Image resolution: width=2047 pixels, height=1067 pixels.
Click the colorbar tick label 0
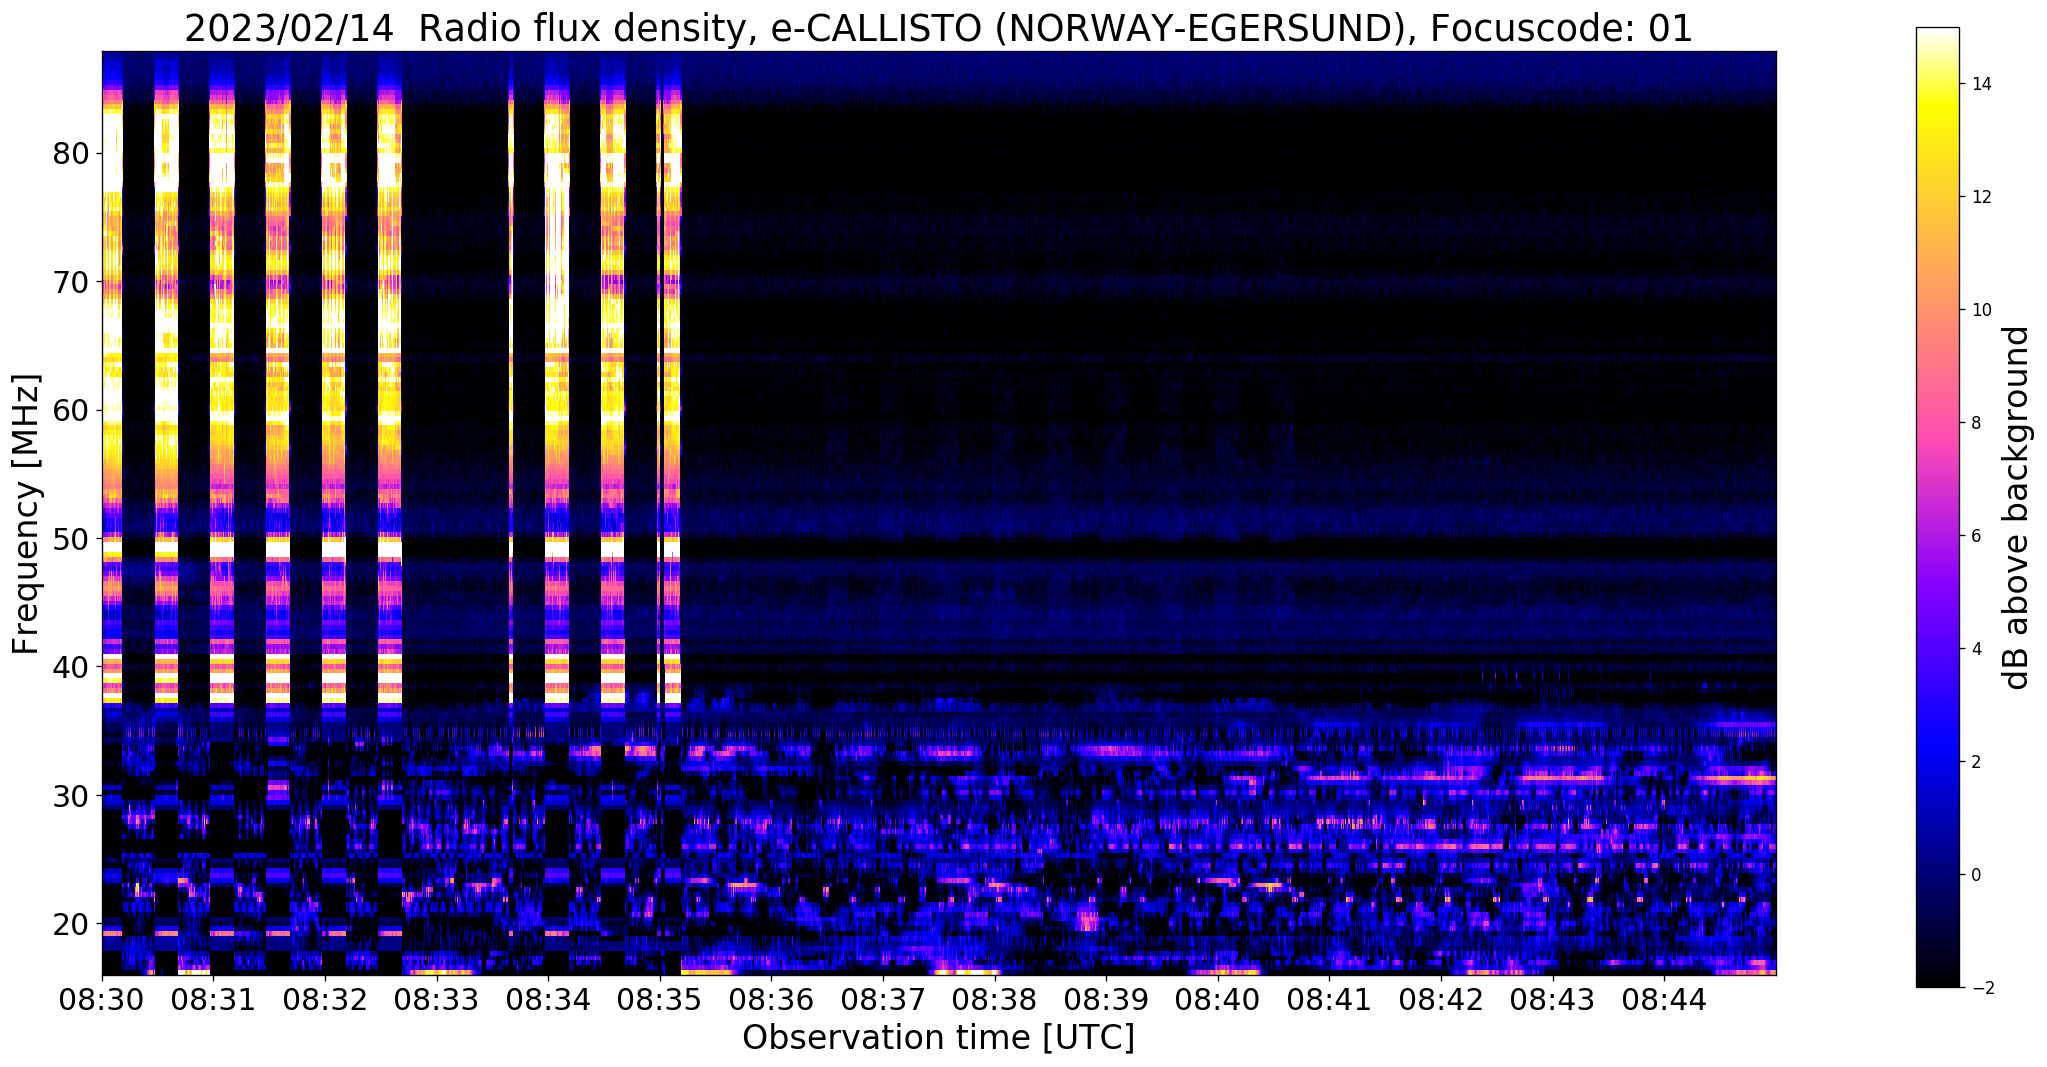coord(1975,875)
